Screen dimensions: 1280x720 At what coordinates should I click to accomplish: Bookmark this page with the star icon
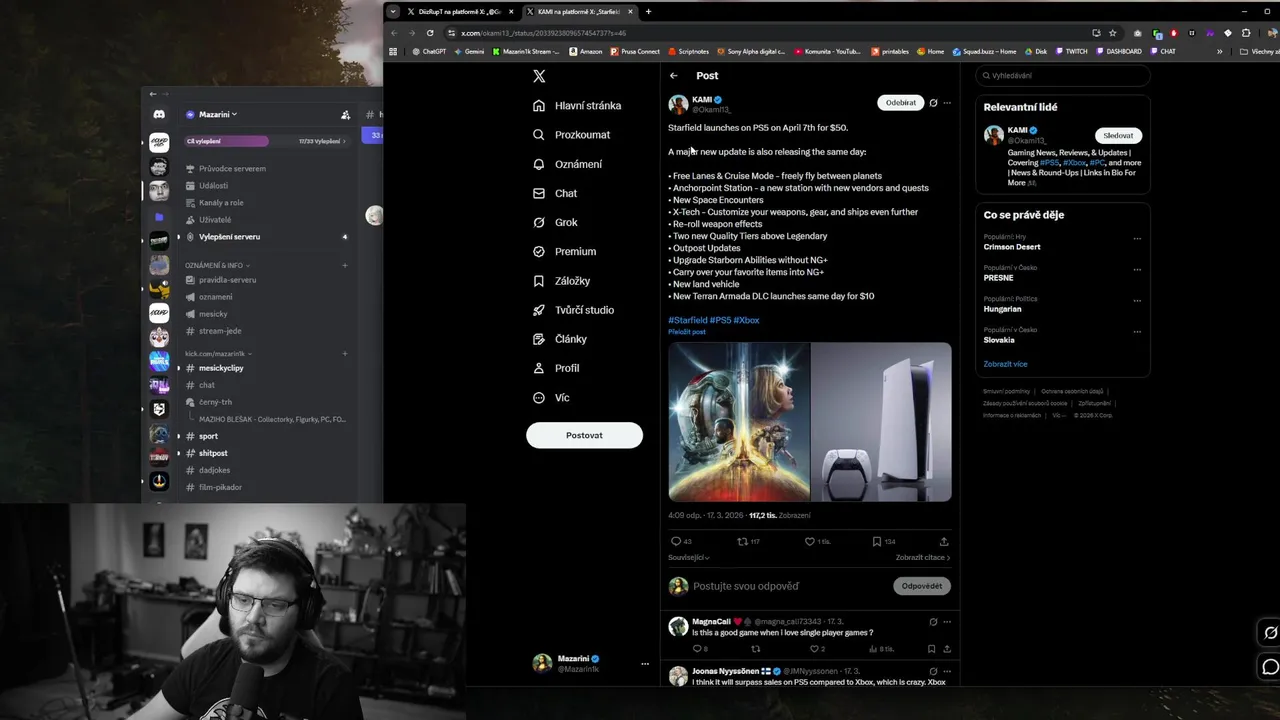click(x=1112, y=33)
